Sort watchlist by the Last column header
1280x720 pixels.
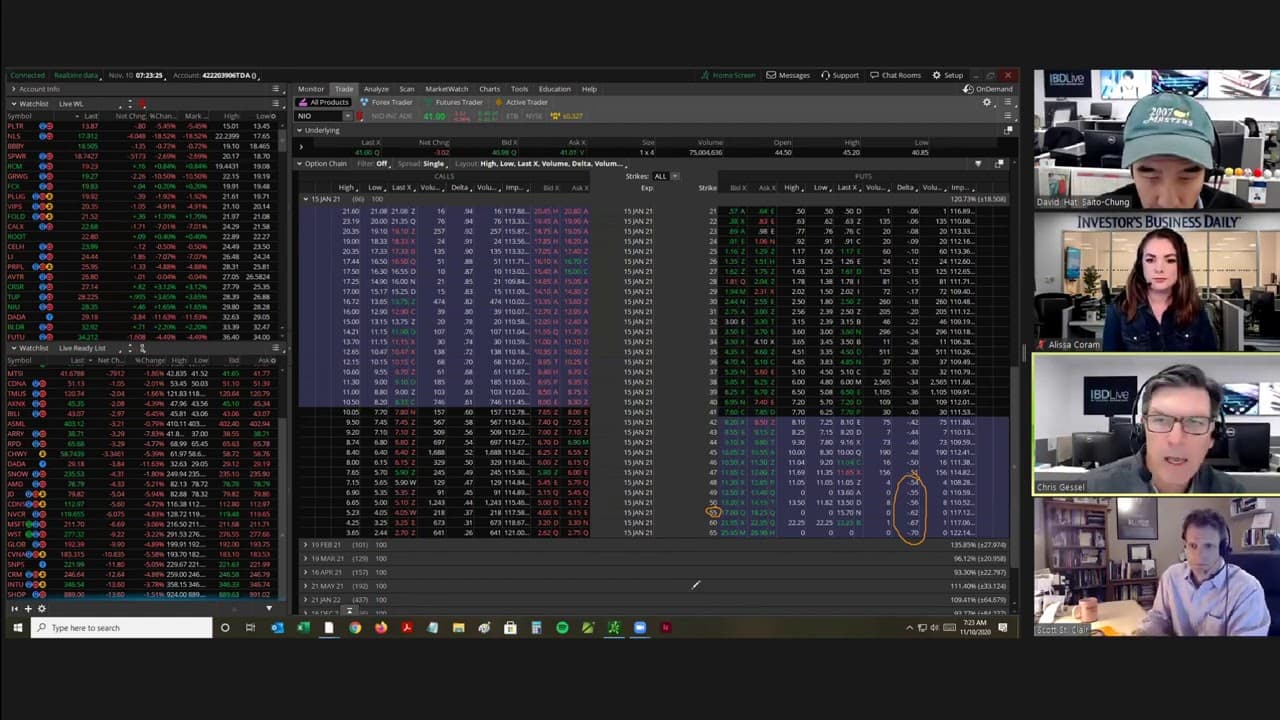(x=91, y=116)
